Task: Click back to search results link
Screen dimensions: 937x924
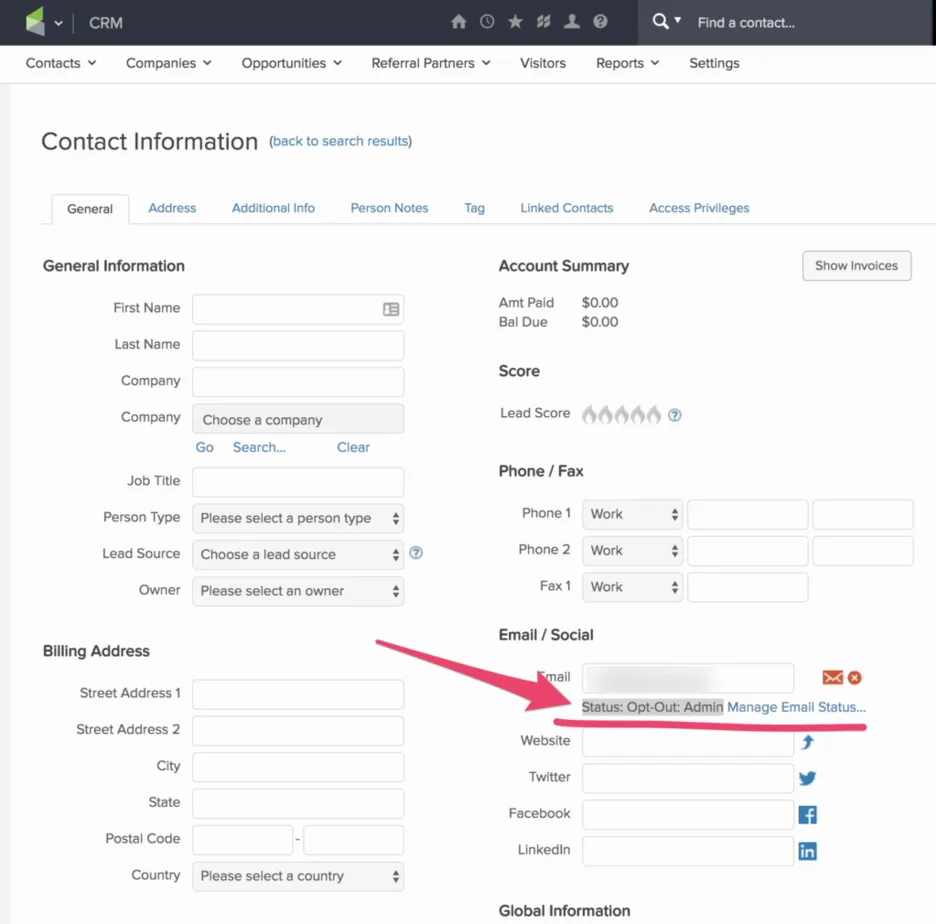Action: 341,141
